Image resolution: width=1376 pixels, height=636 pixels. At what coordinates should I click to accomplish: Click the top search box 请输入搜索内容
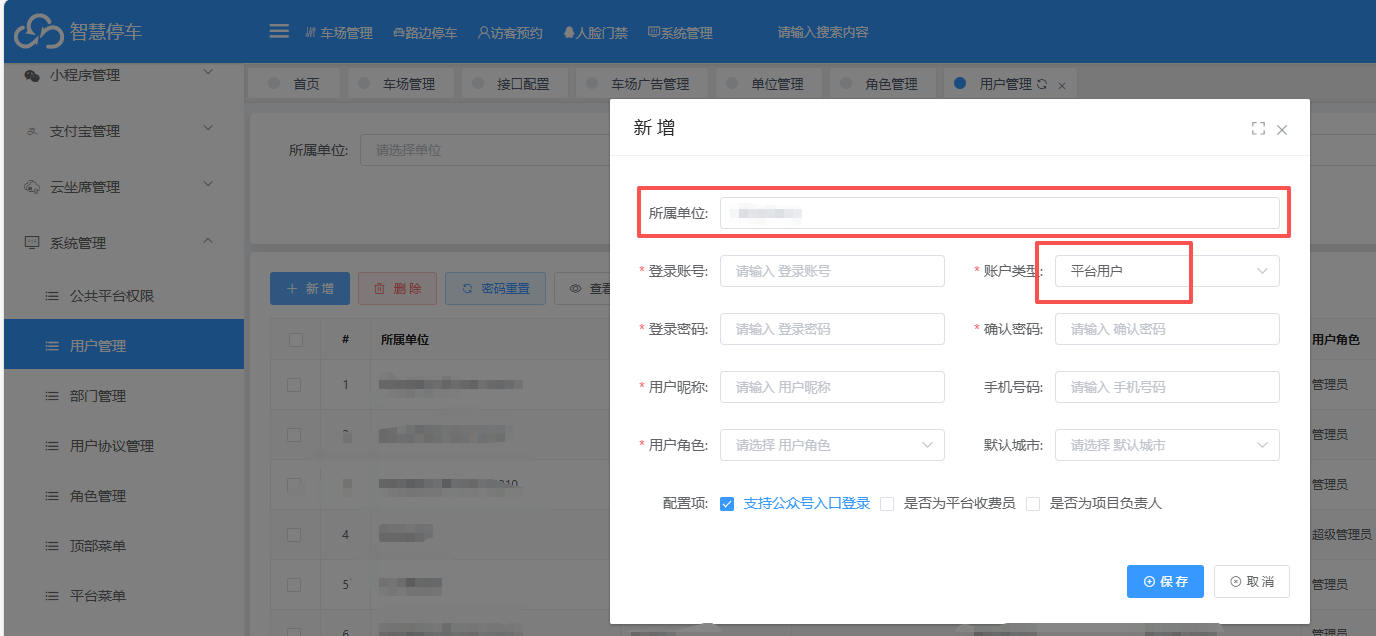823,32
